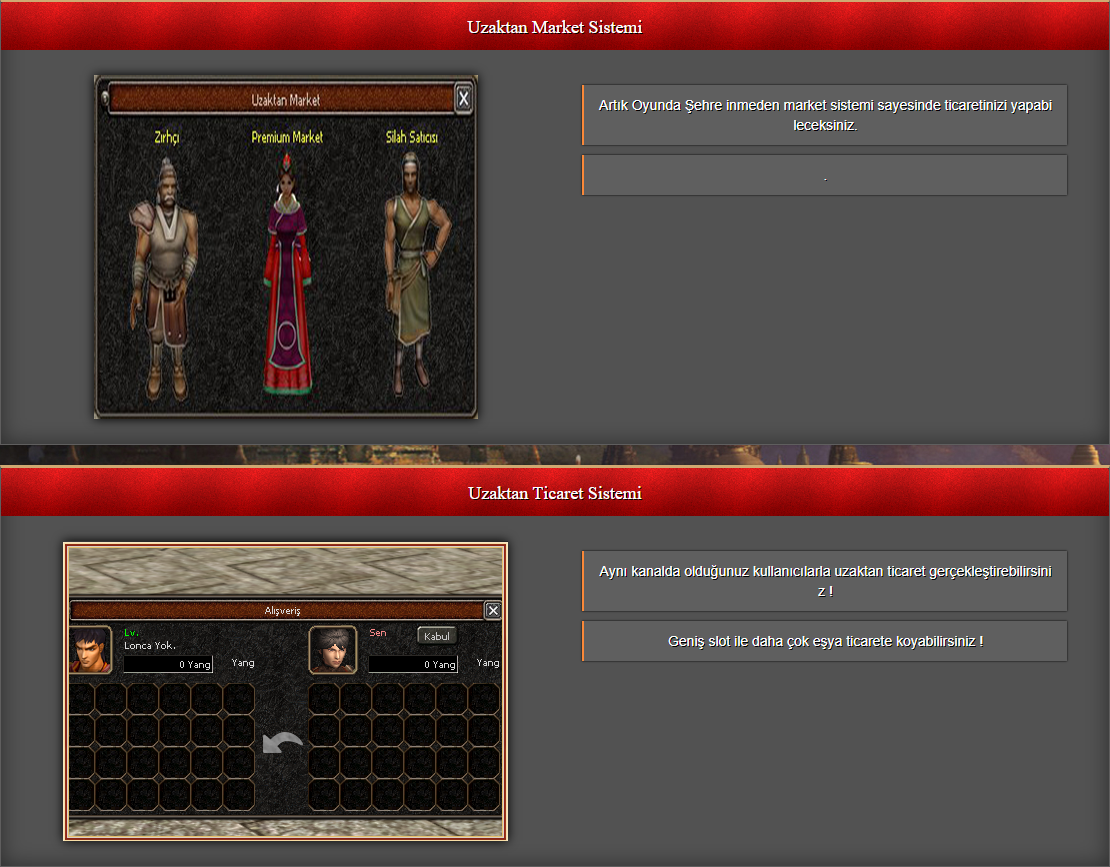The height and width of the screenshot is (867, 1110).
Task: Pick the Silah Satıcısı weapon seller figure
Action: coord(416,273)
